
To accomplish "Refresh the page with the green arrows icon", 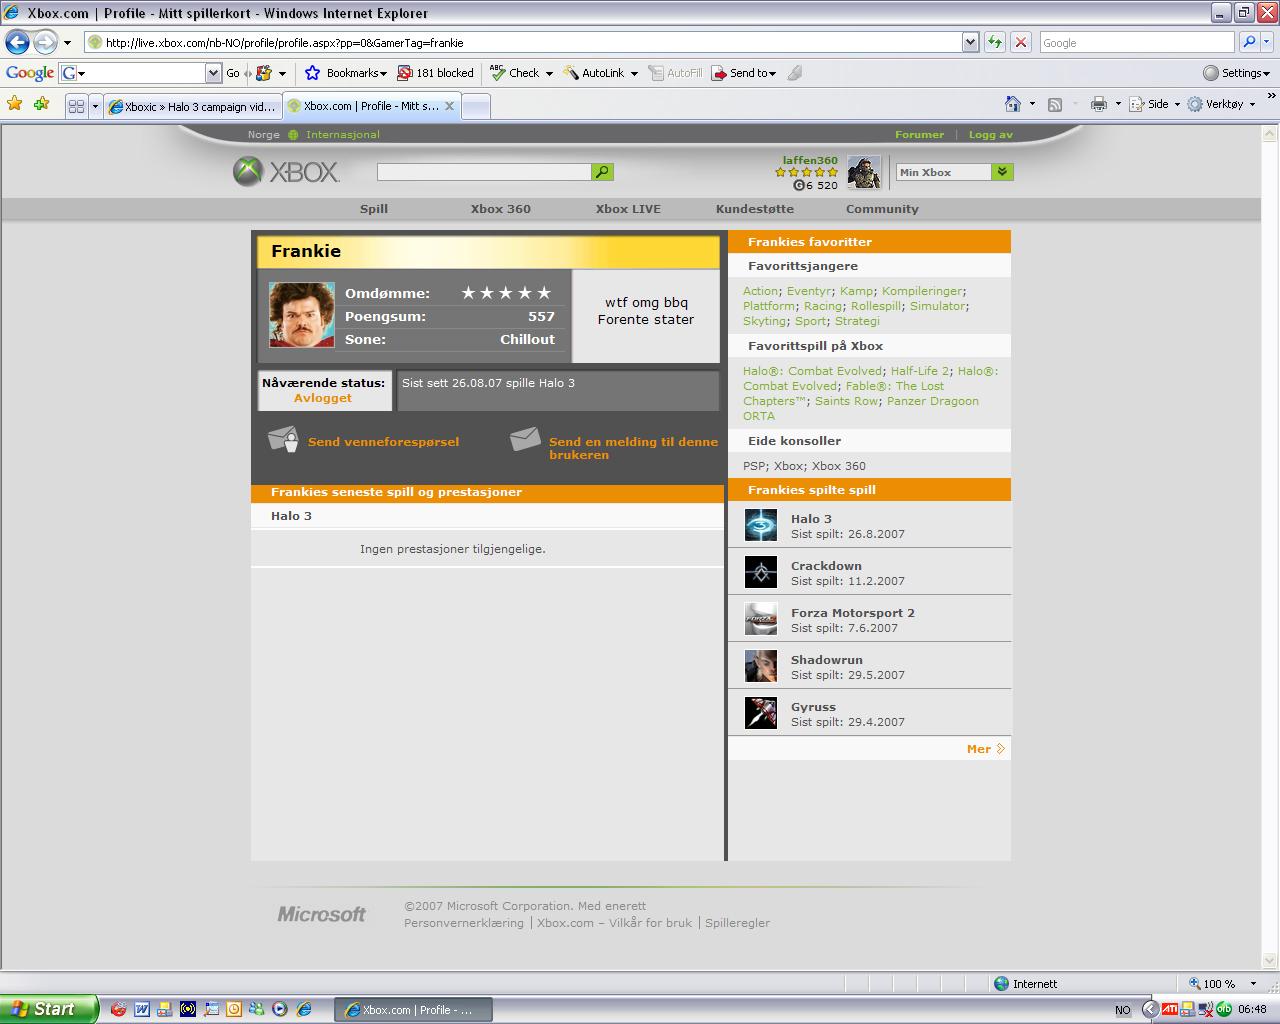I will [x=995, y=42].
